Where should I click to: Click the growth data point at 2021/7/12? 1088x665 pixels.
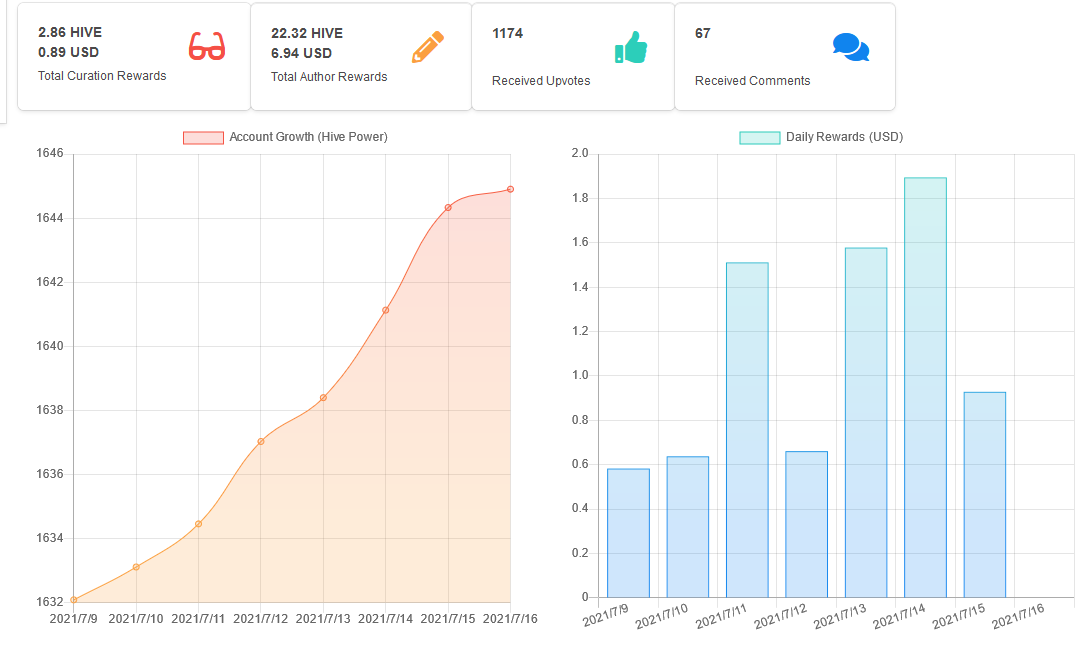(x=261, y=441)
